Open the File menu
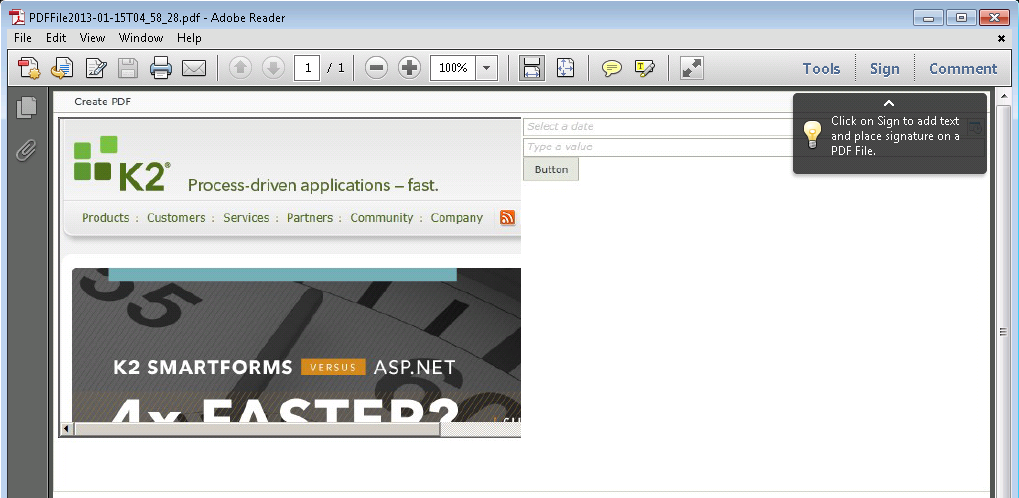1019x498 pixels. click(23, 38)
